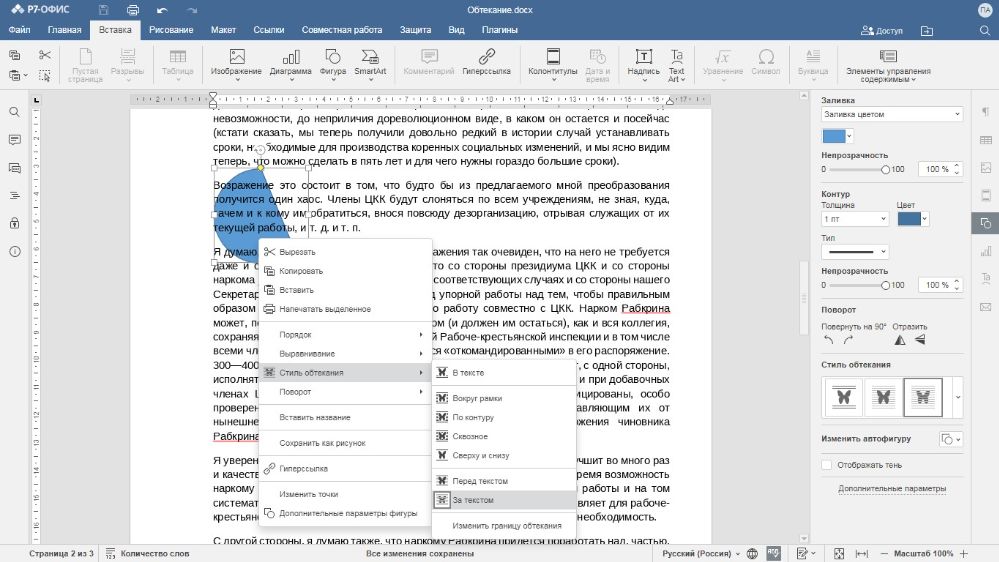Click the Доступ sharing button

click(882, 31)
